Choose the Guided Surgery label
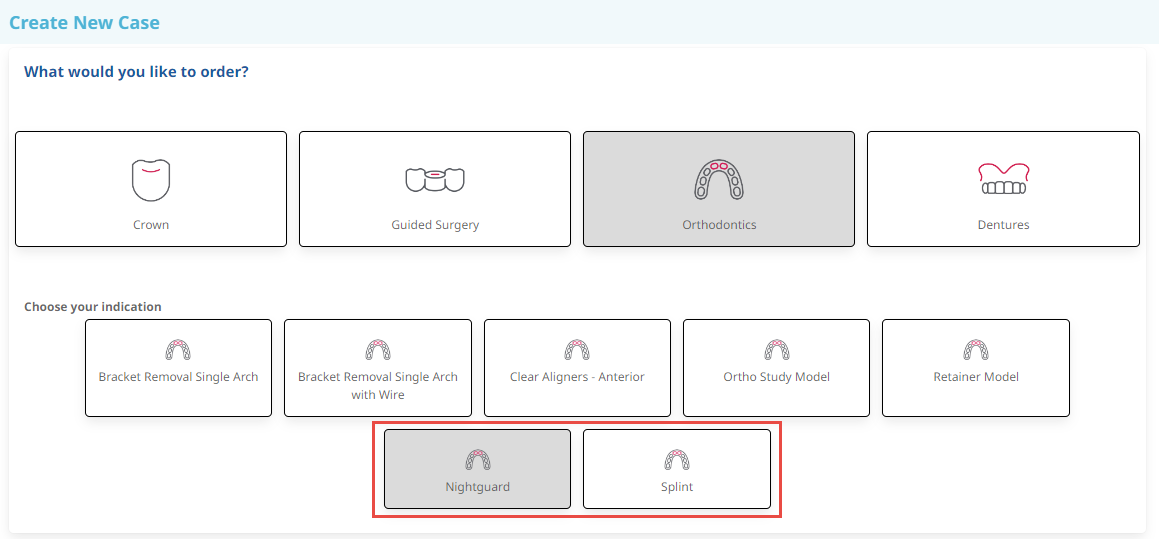 [x=435, y=225]
